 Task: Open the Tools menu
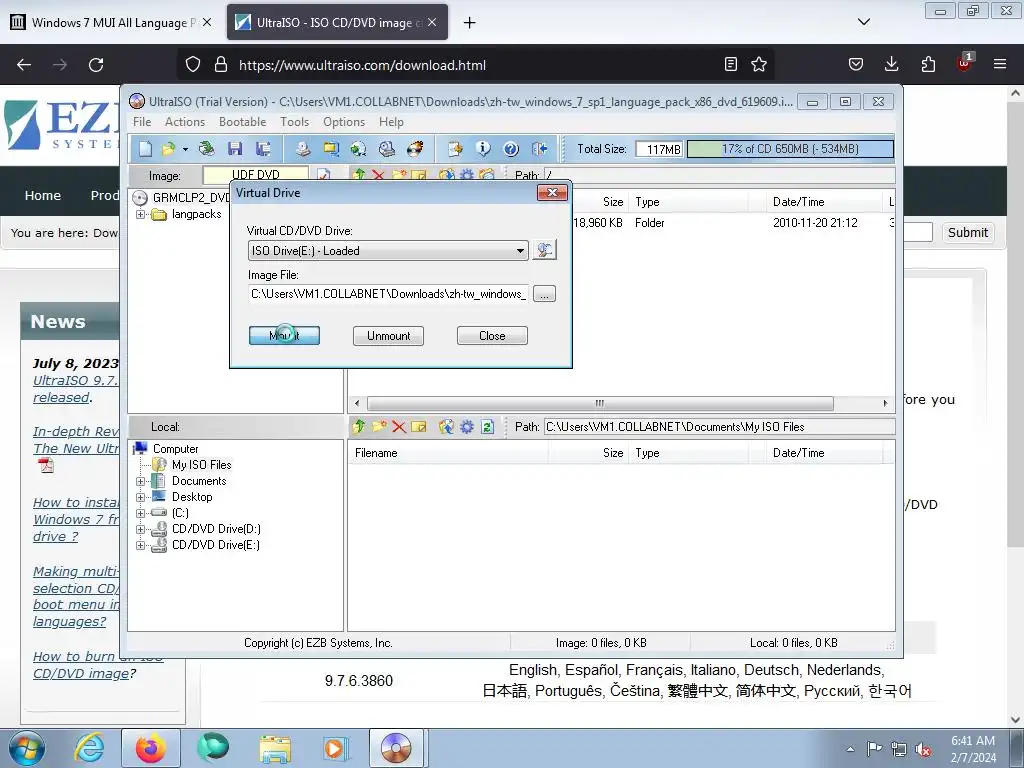pos(295,122)
